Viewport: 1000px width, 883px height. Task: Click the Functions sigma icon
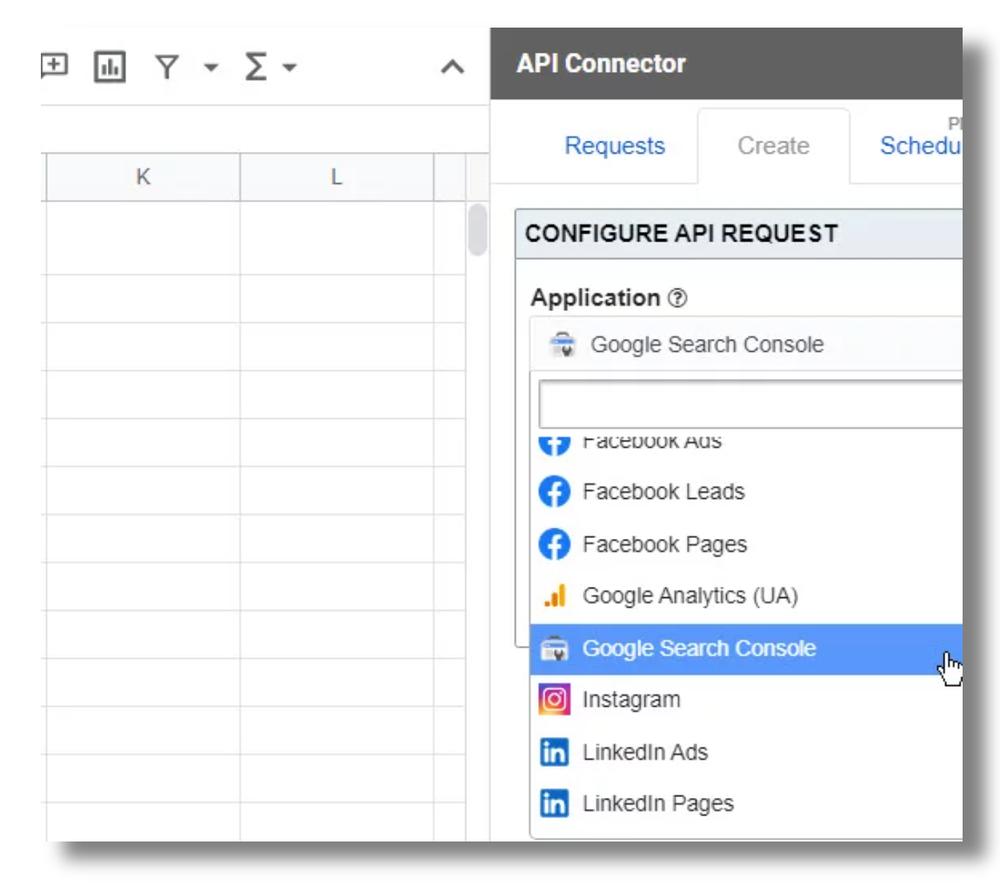pos(255,66)
